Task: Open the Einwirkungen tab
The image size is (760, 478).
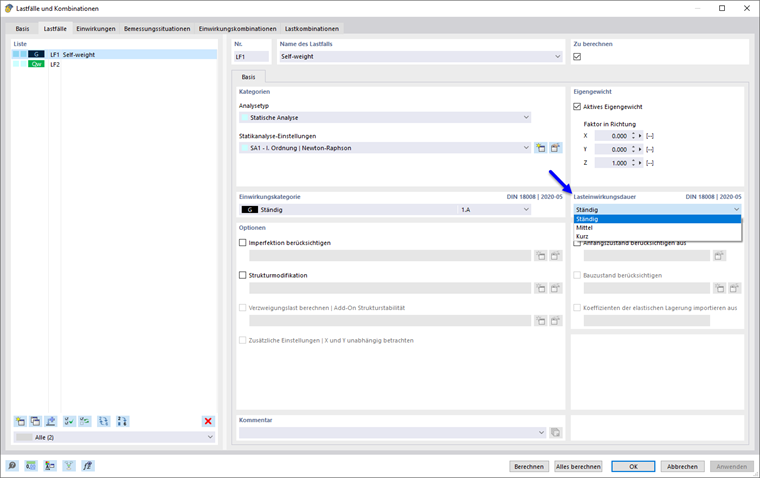Action: point(95,29)
